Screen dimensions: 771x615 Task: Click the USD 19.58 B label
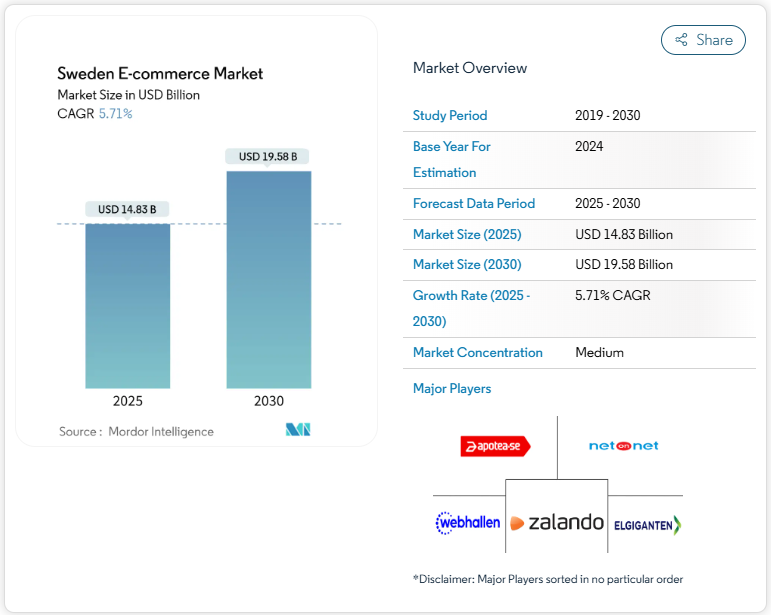[x=268, y=156]
